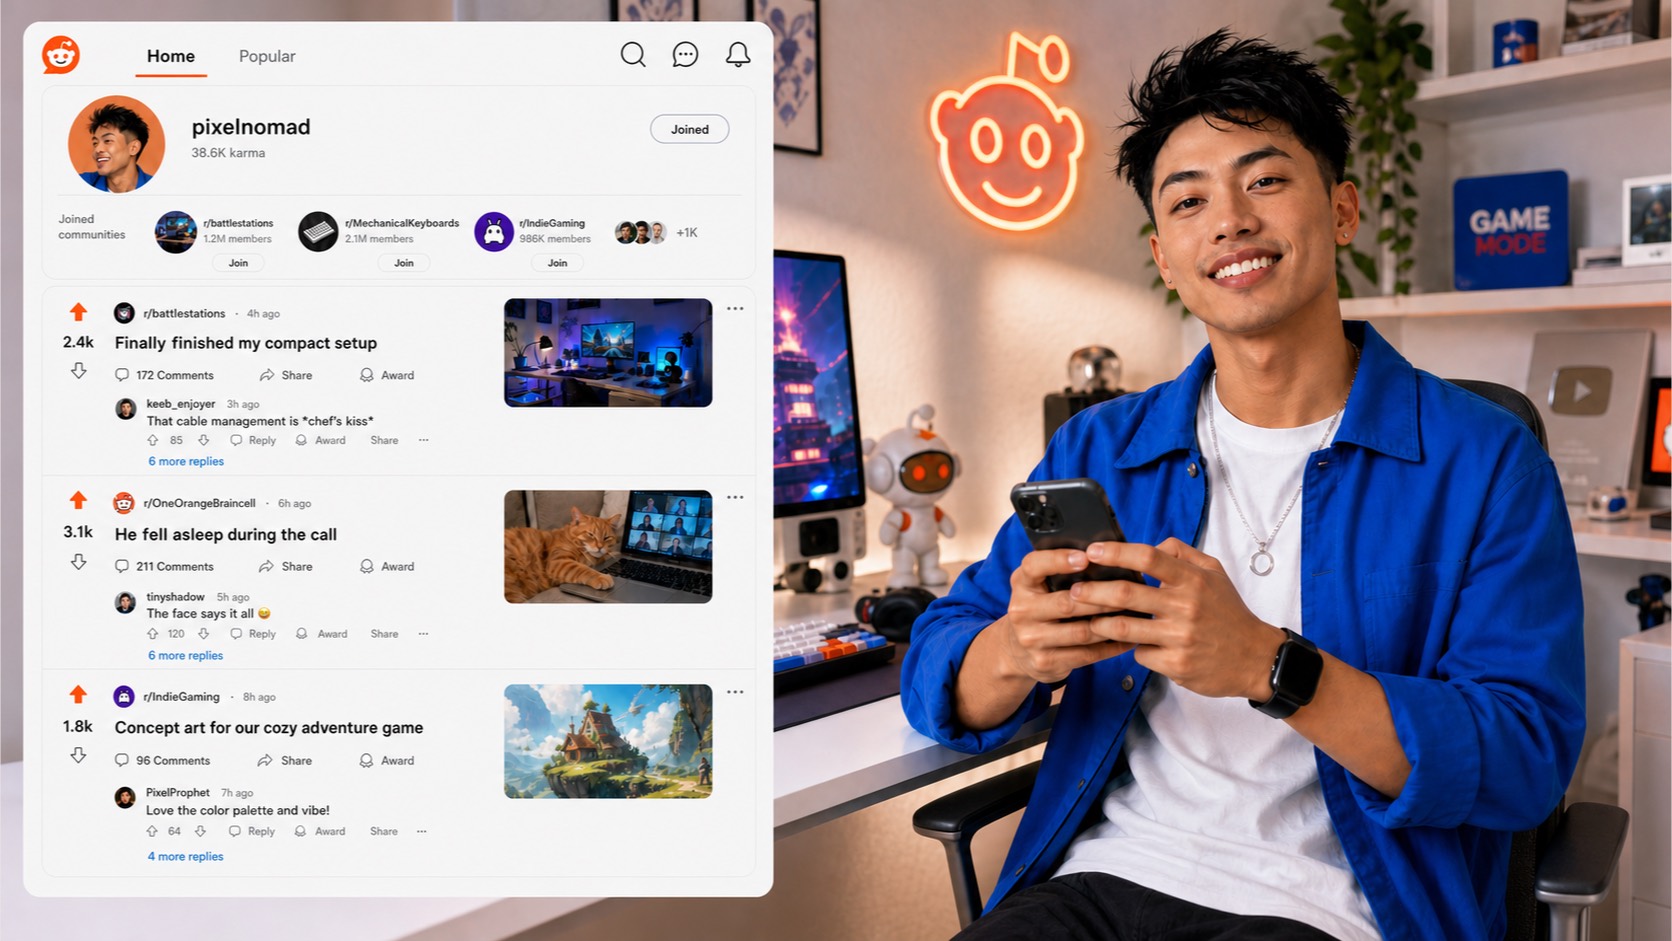Open the r/battlestations icon in Joined communities
The width and height of the screenshot is (1672, 941).
[x=175, y=232]
